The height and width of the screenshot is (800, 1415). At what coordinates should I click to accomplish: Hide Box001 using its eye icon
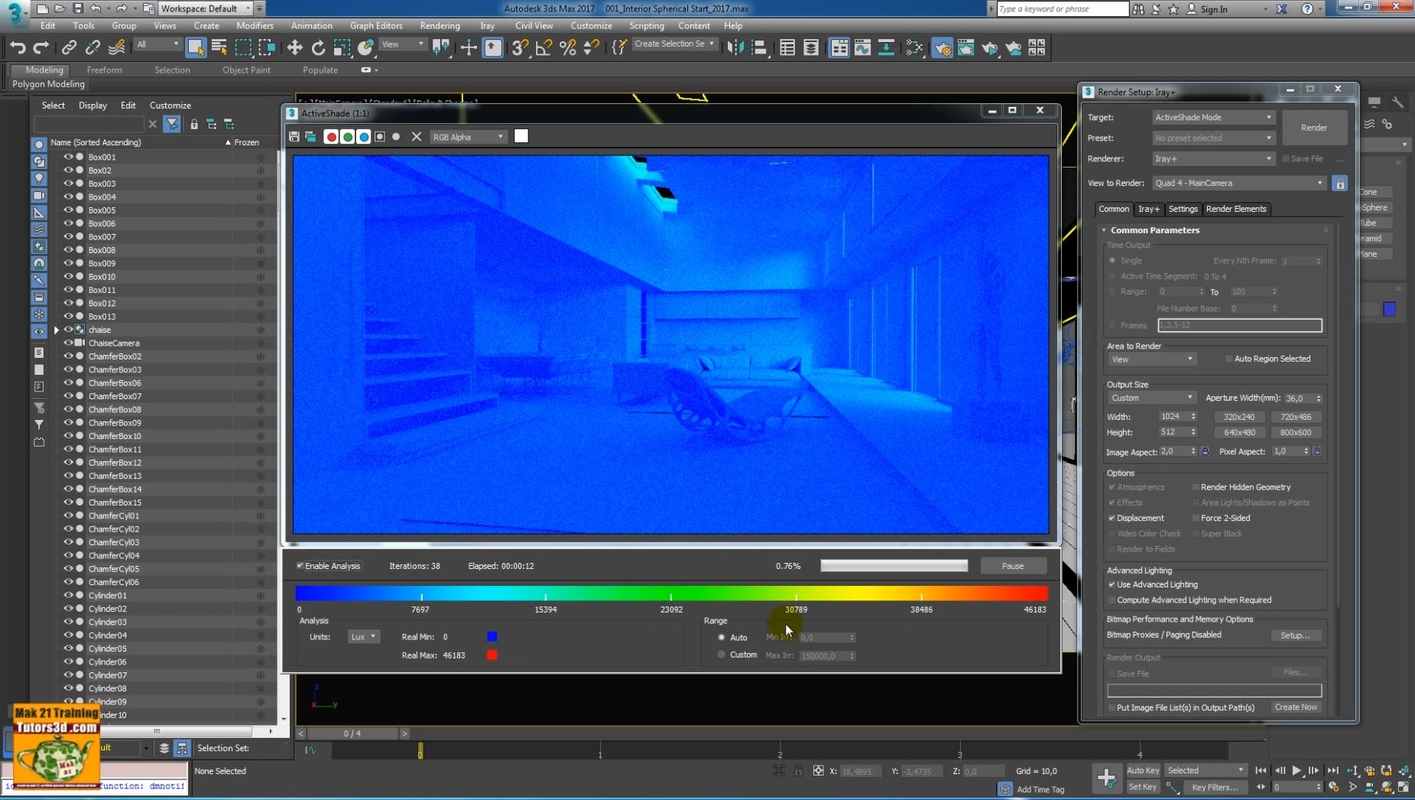point(69,157)
